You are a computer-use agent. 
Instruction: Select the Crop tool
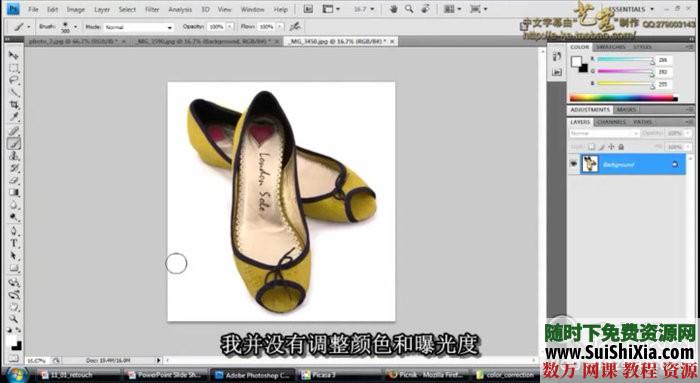pyautogui.click(x=14, y=104)
